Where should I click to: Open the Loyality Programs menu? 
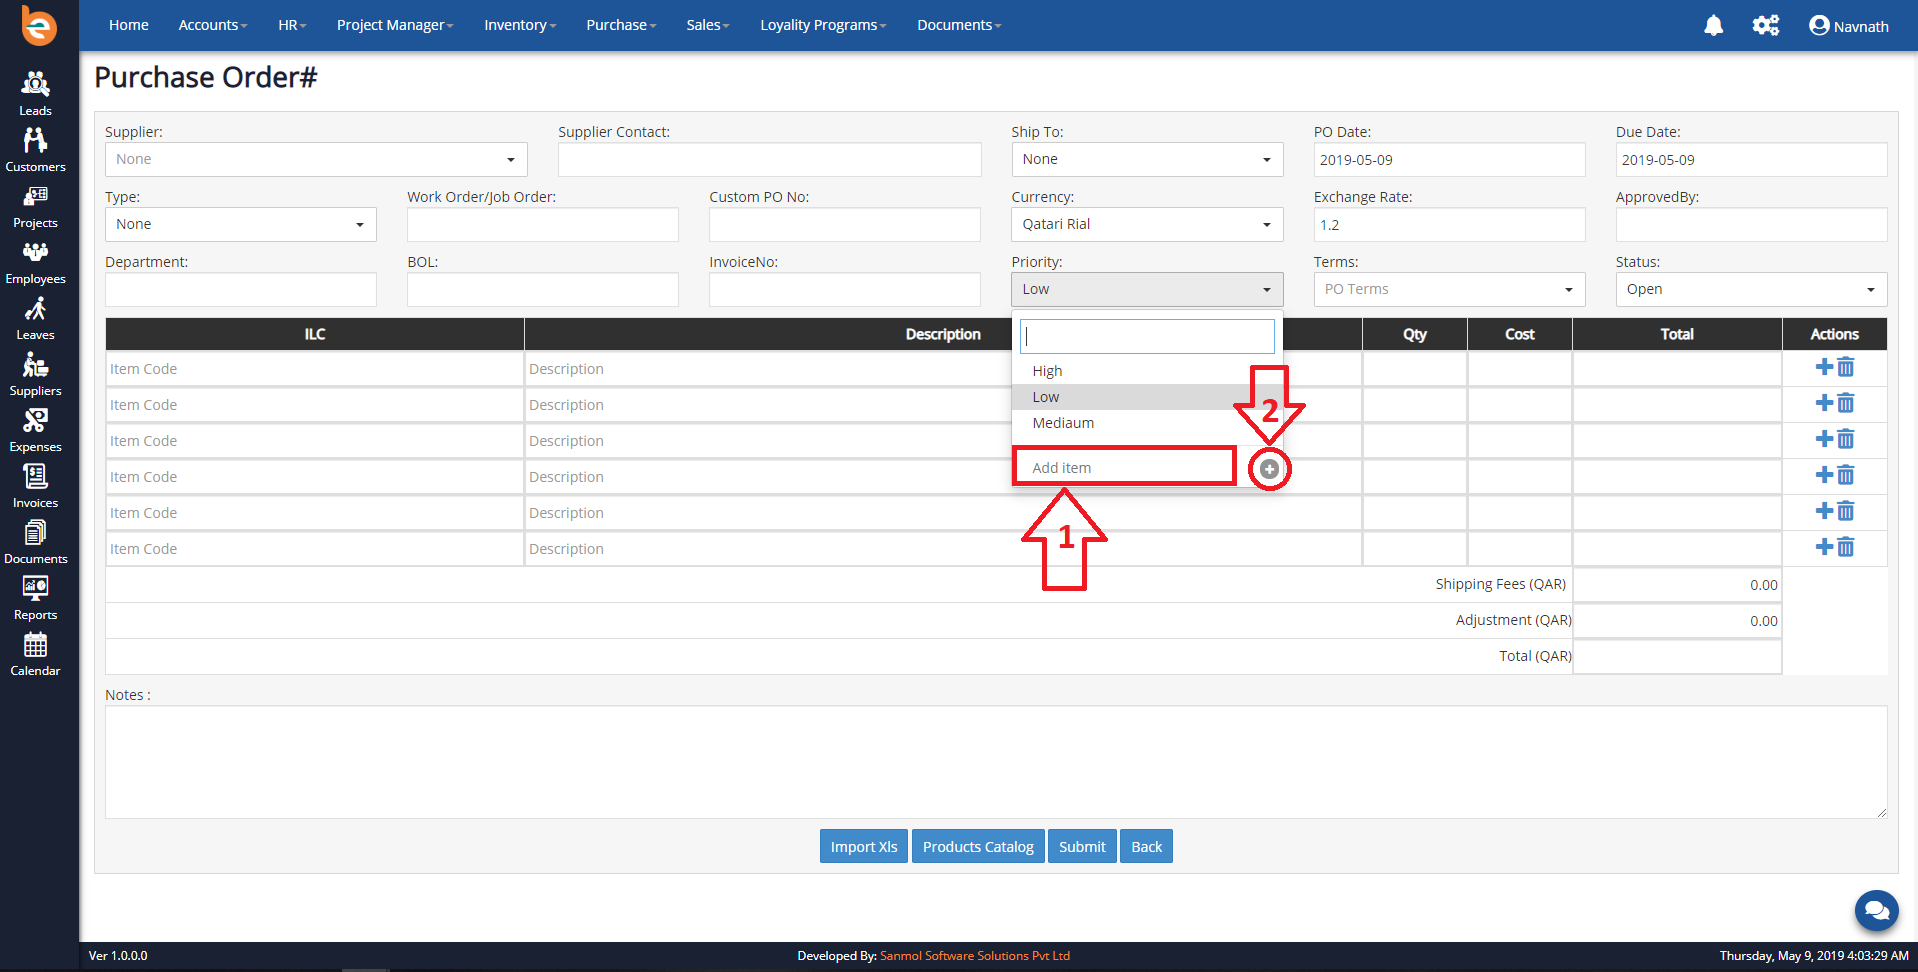823,25
